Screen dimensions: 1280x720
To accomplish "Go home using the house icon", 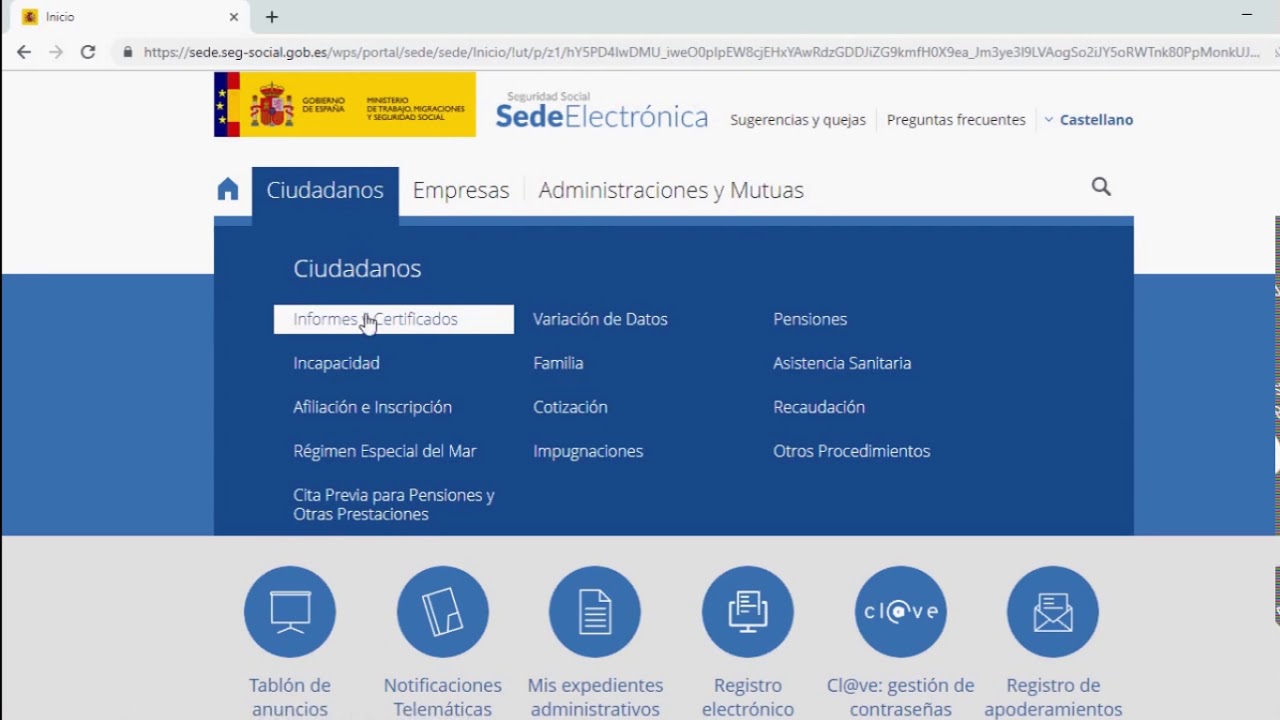I will 227,188.
